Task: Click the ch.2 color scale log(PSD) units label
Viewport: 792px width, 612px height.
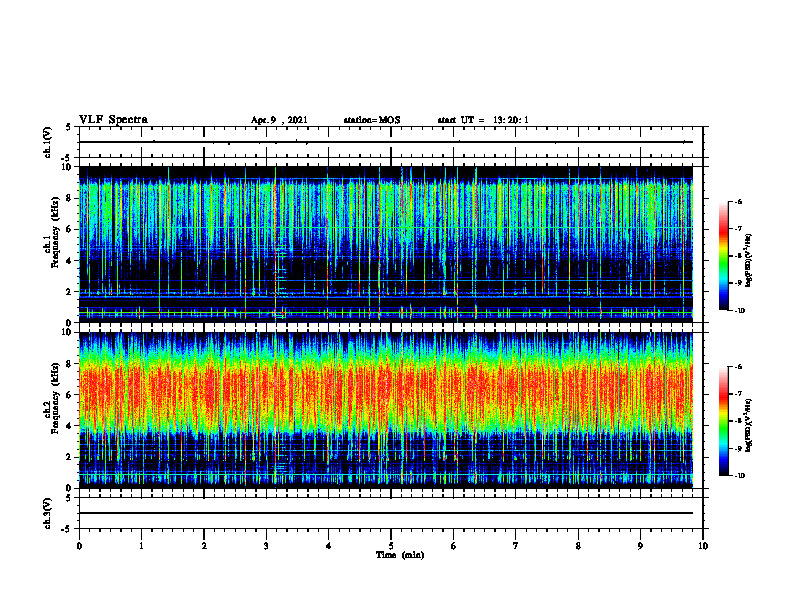Action: point(749,425)
